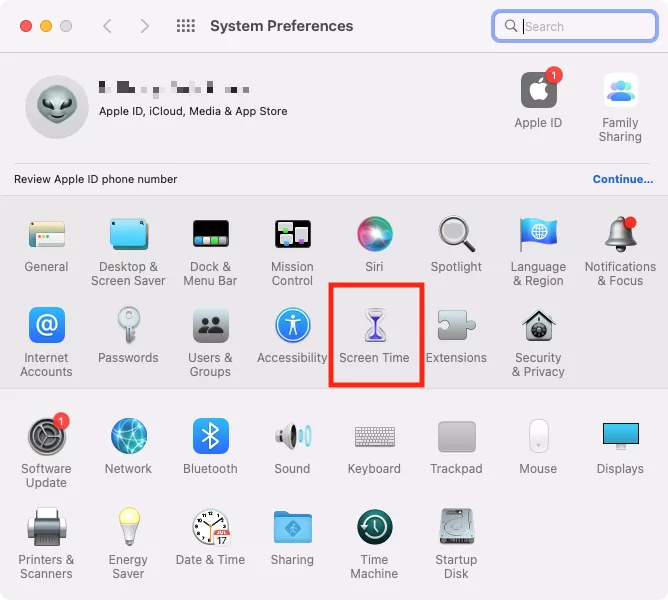Show all preferences grid button
The image size is (668, 600).
point(186,26)
